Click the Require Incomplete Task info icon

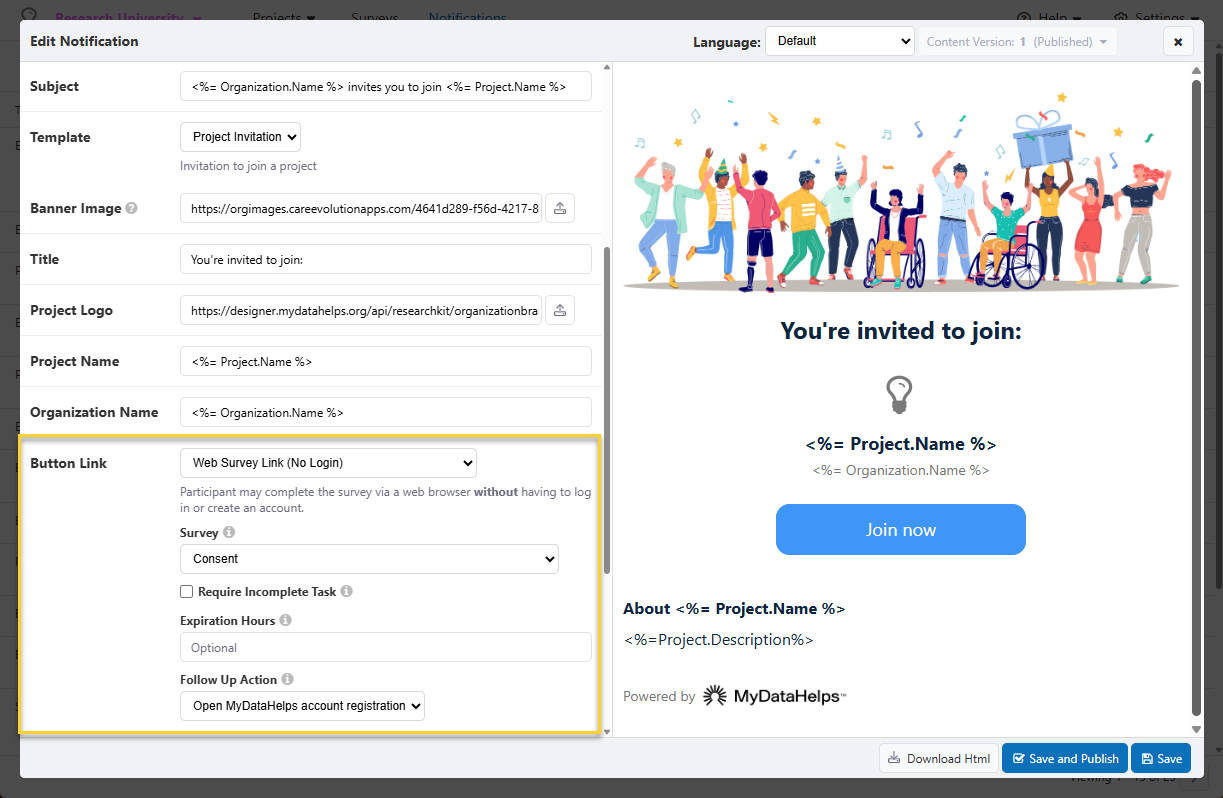[347, 592]
